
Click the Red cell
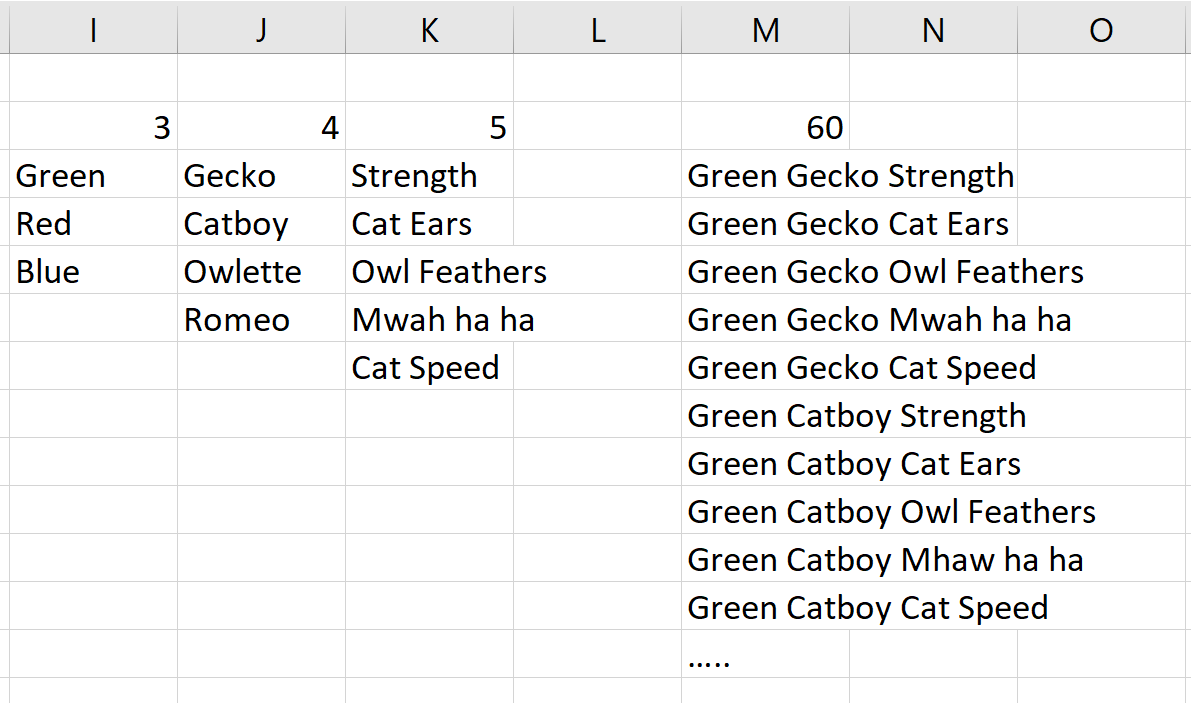(x=93, y=223)
